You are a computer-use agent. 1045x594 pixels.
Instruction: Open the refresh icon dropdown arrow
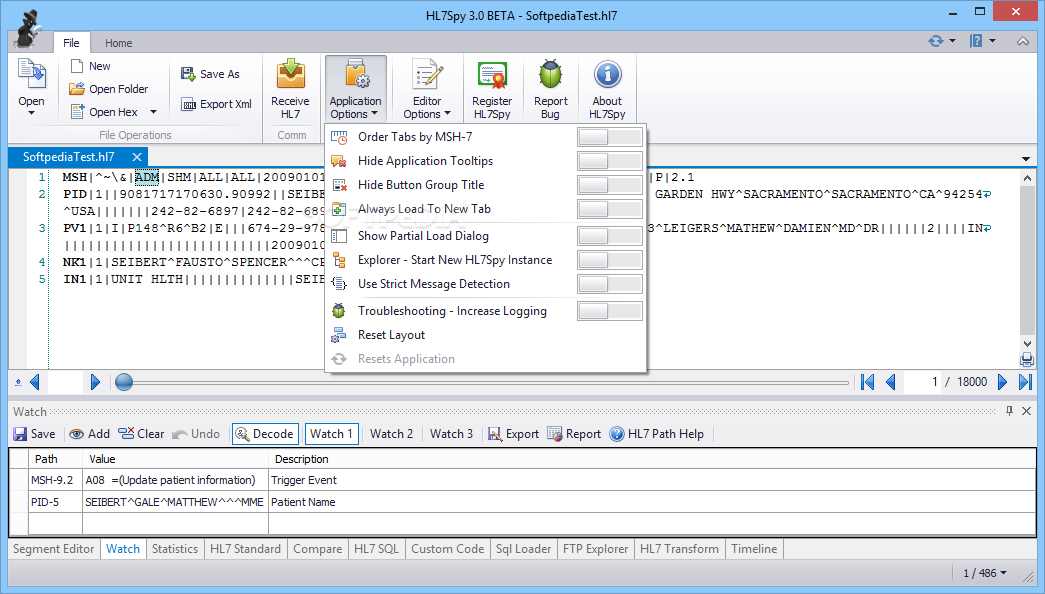[952, 41]
